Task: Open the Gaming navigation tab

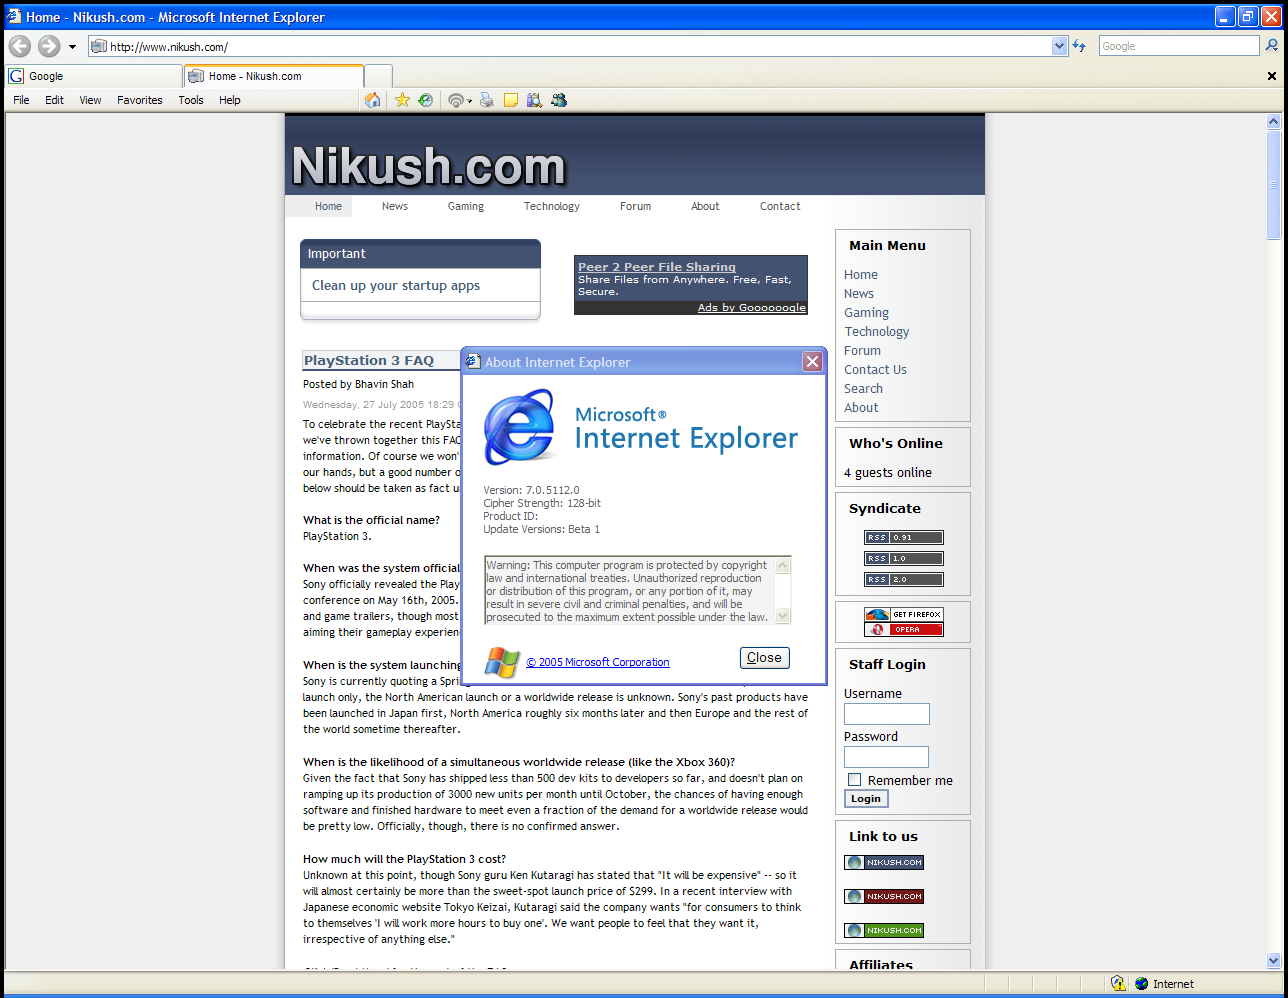Action: click(x=466, y=206)
